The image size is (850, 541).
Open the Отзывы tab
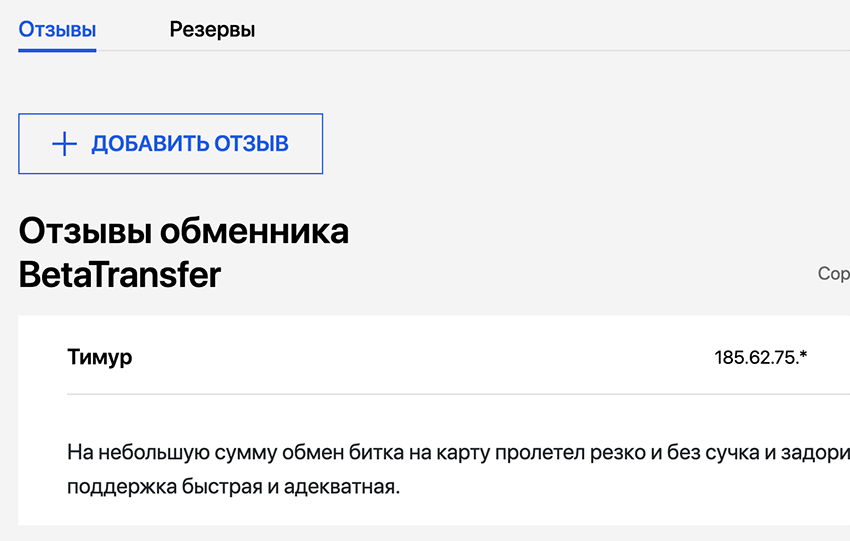[x=57, y=30]
